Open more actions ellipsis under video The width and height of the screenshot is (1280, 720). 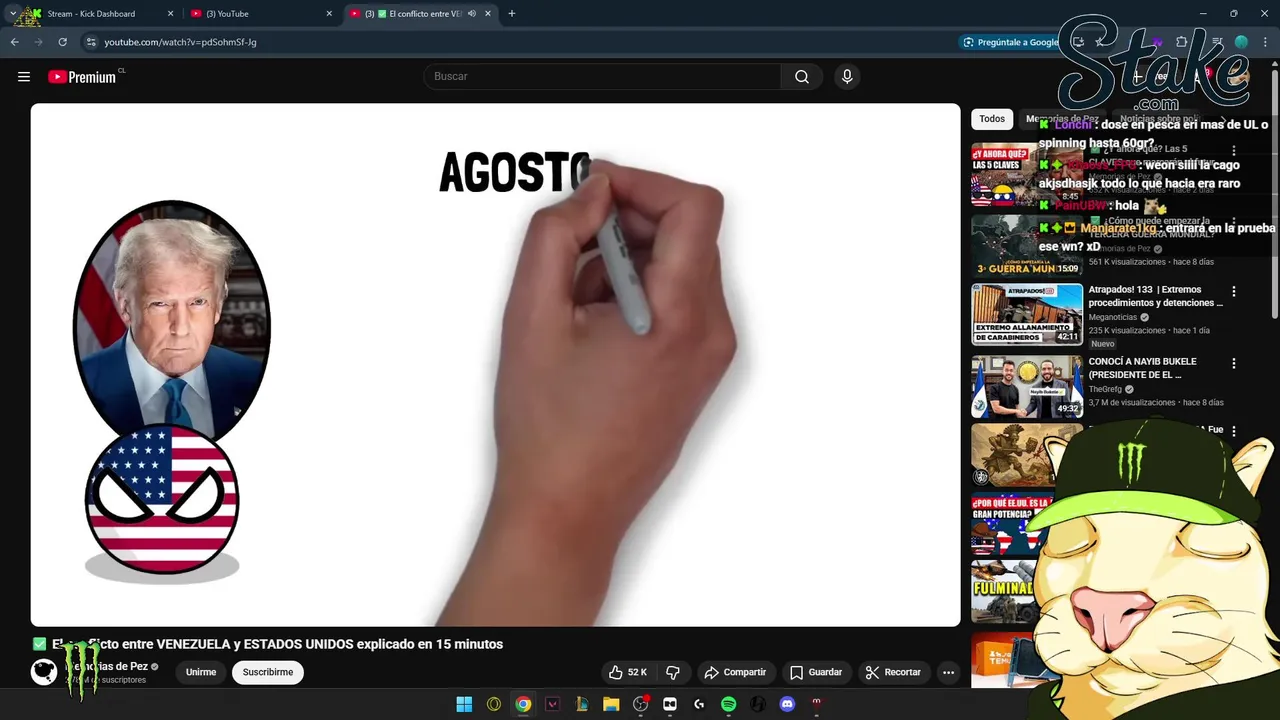click(948, 672)
